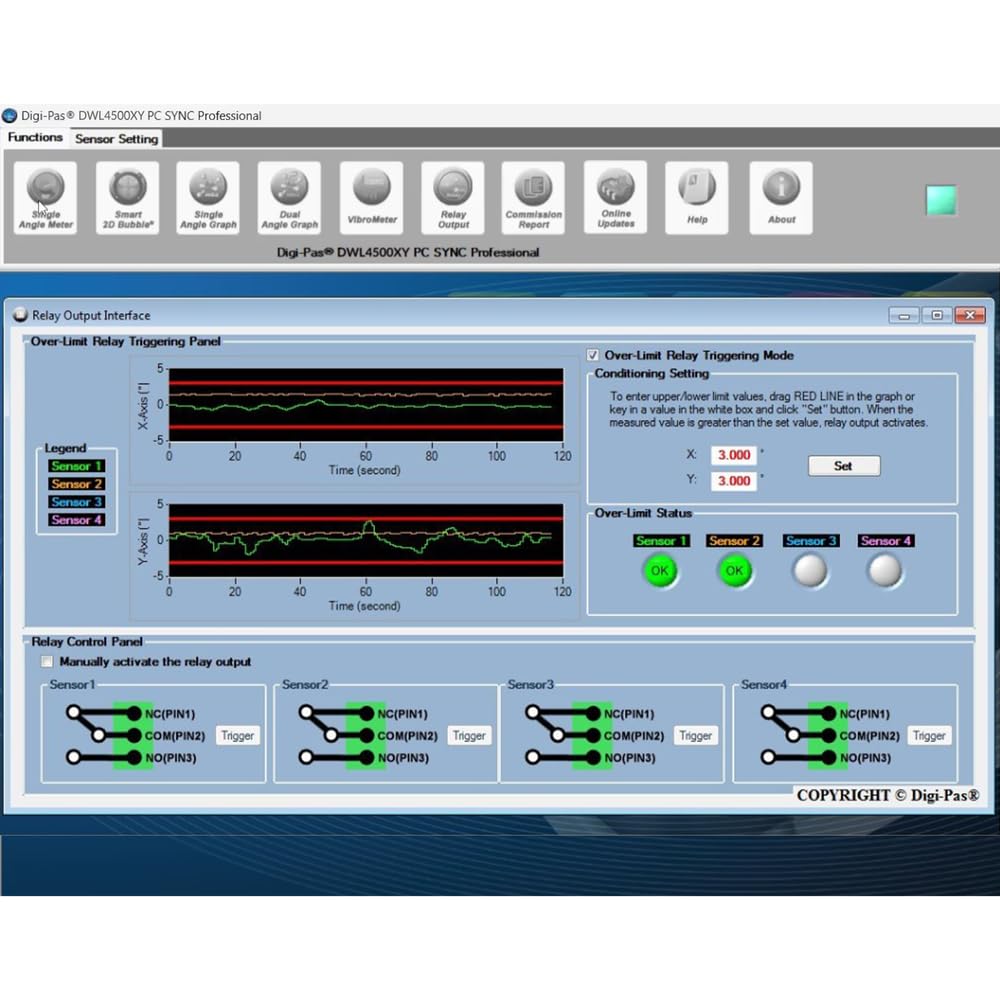Check for Online Updates
Screen dimensions: 1000x1000
point(615,197)
